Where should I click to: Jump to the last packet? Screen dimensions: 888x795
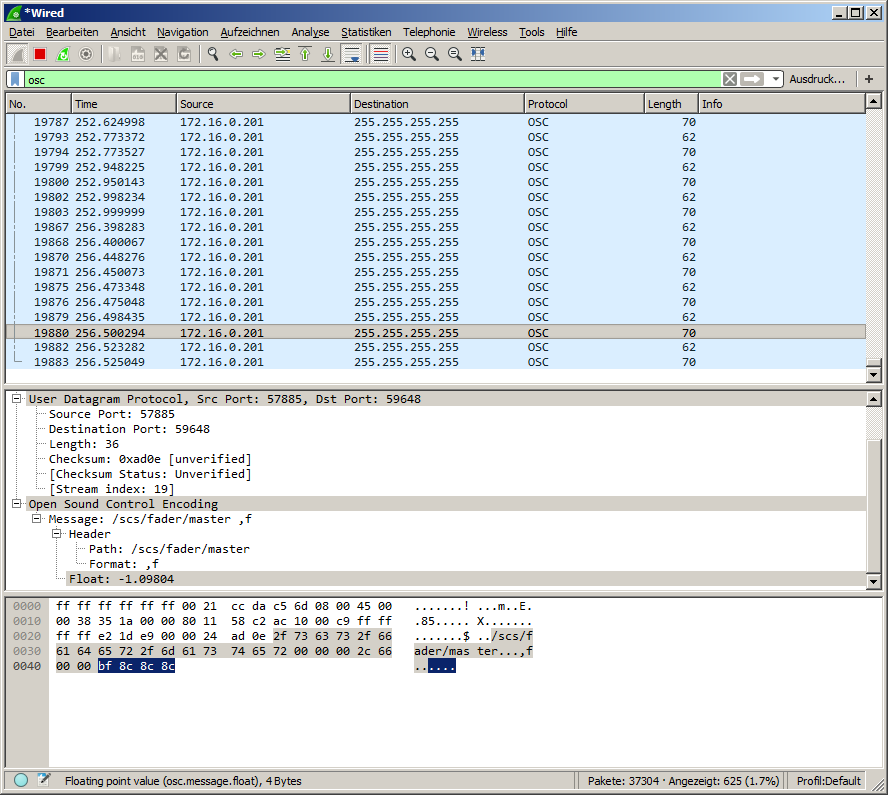(328, 54)
